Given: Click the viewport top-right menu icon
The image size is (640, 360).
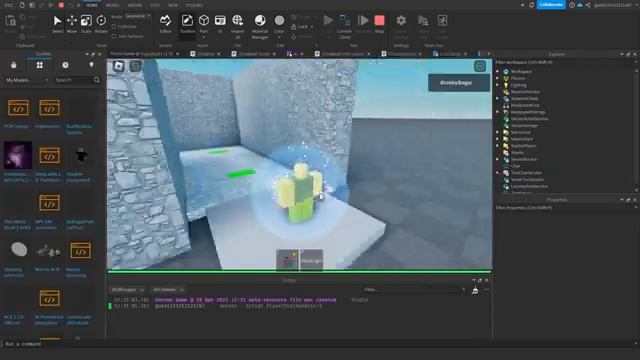Looking at the screenshot, I should [480, 66].
